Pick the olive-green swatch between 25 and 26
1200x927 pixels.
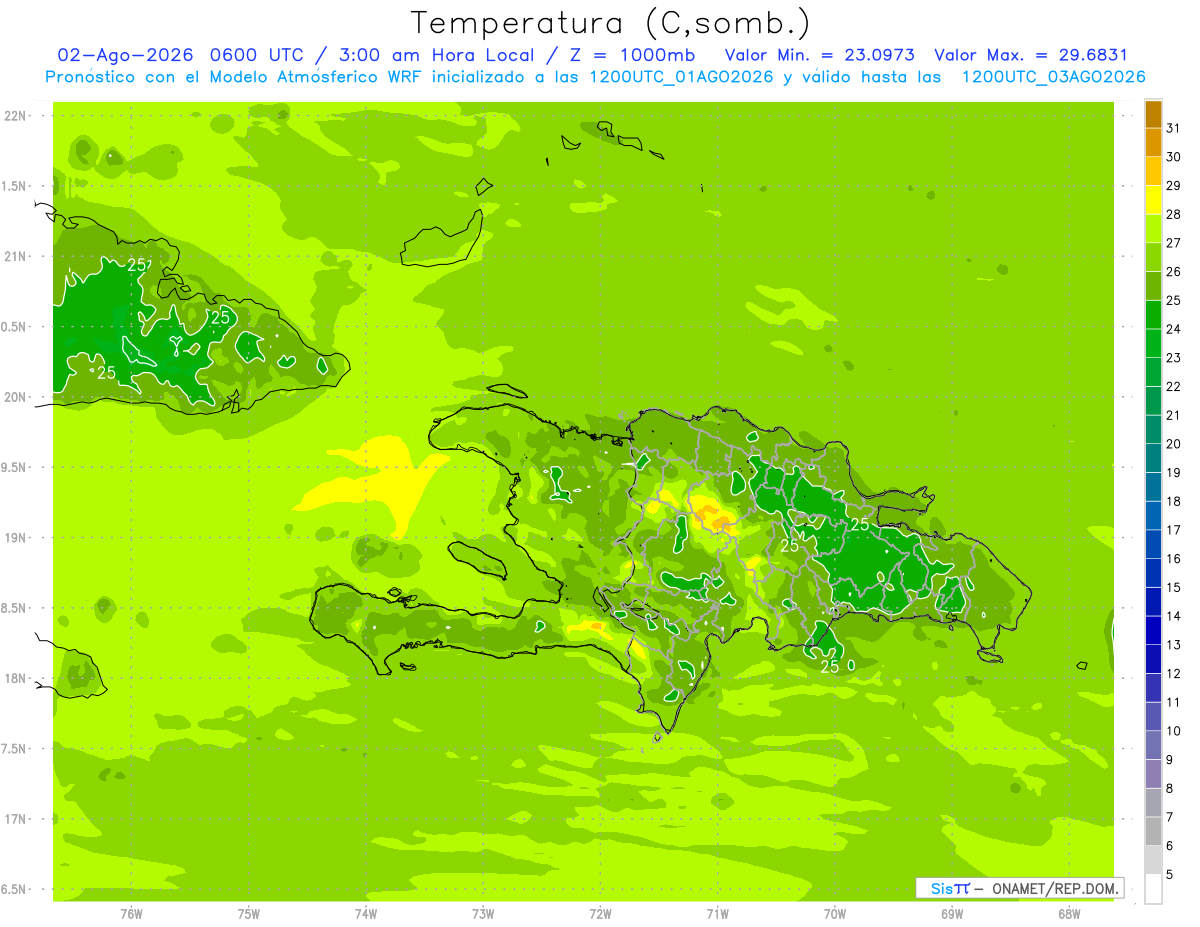[1153, 286]
